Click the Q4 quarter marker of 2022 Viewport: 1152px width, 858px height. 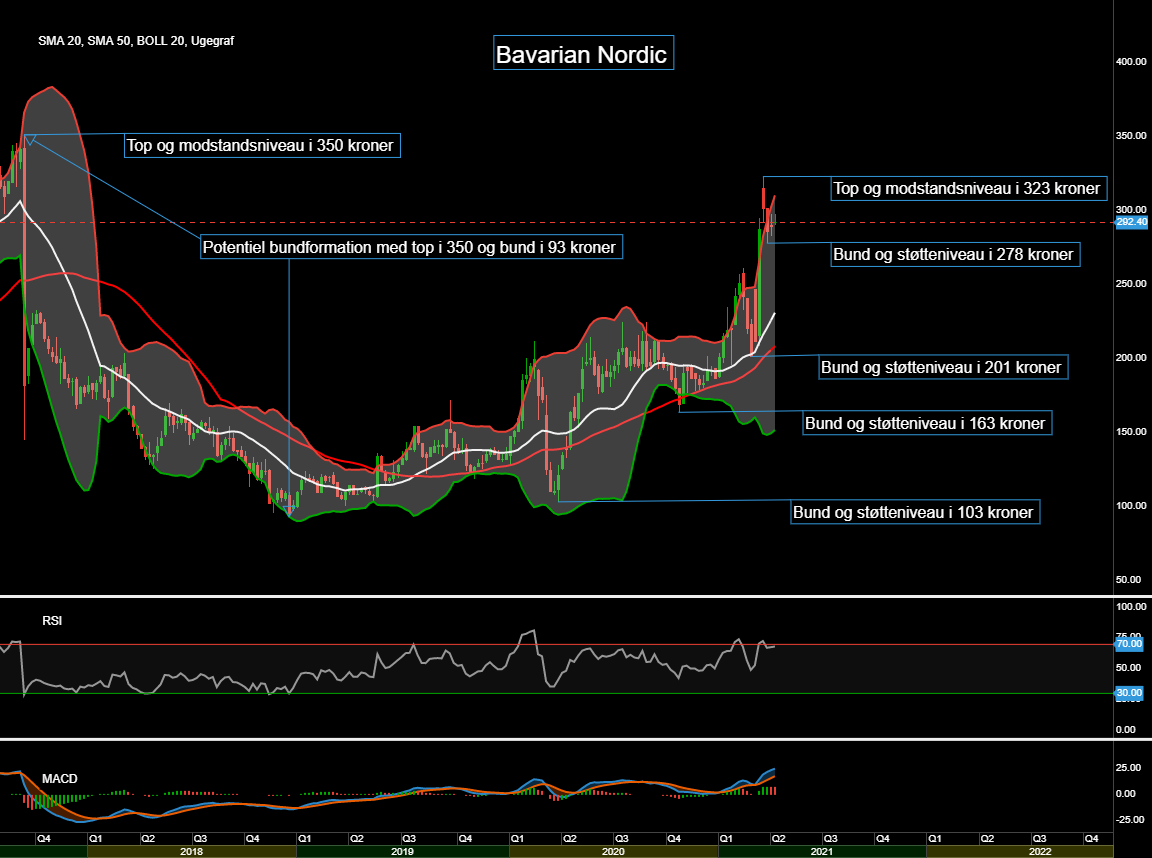coord(1092,838)
